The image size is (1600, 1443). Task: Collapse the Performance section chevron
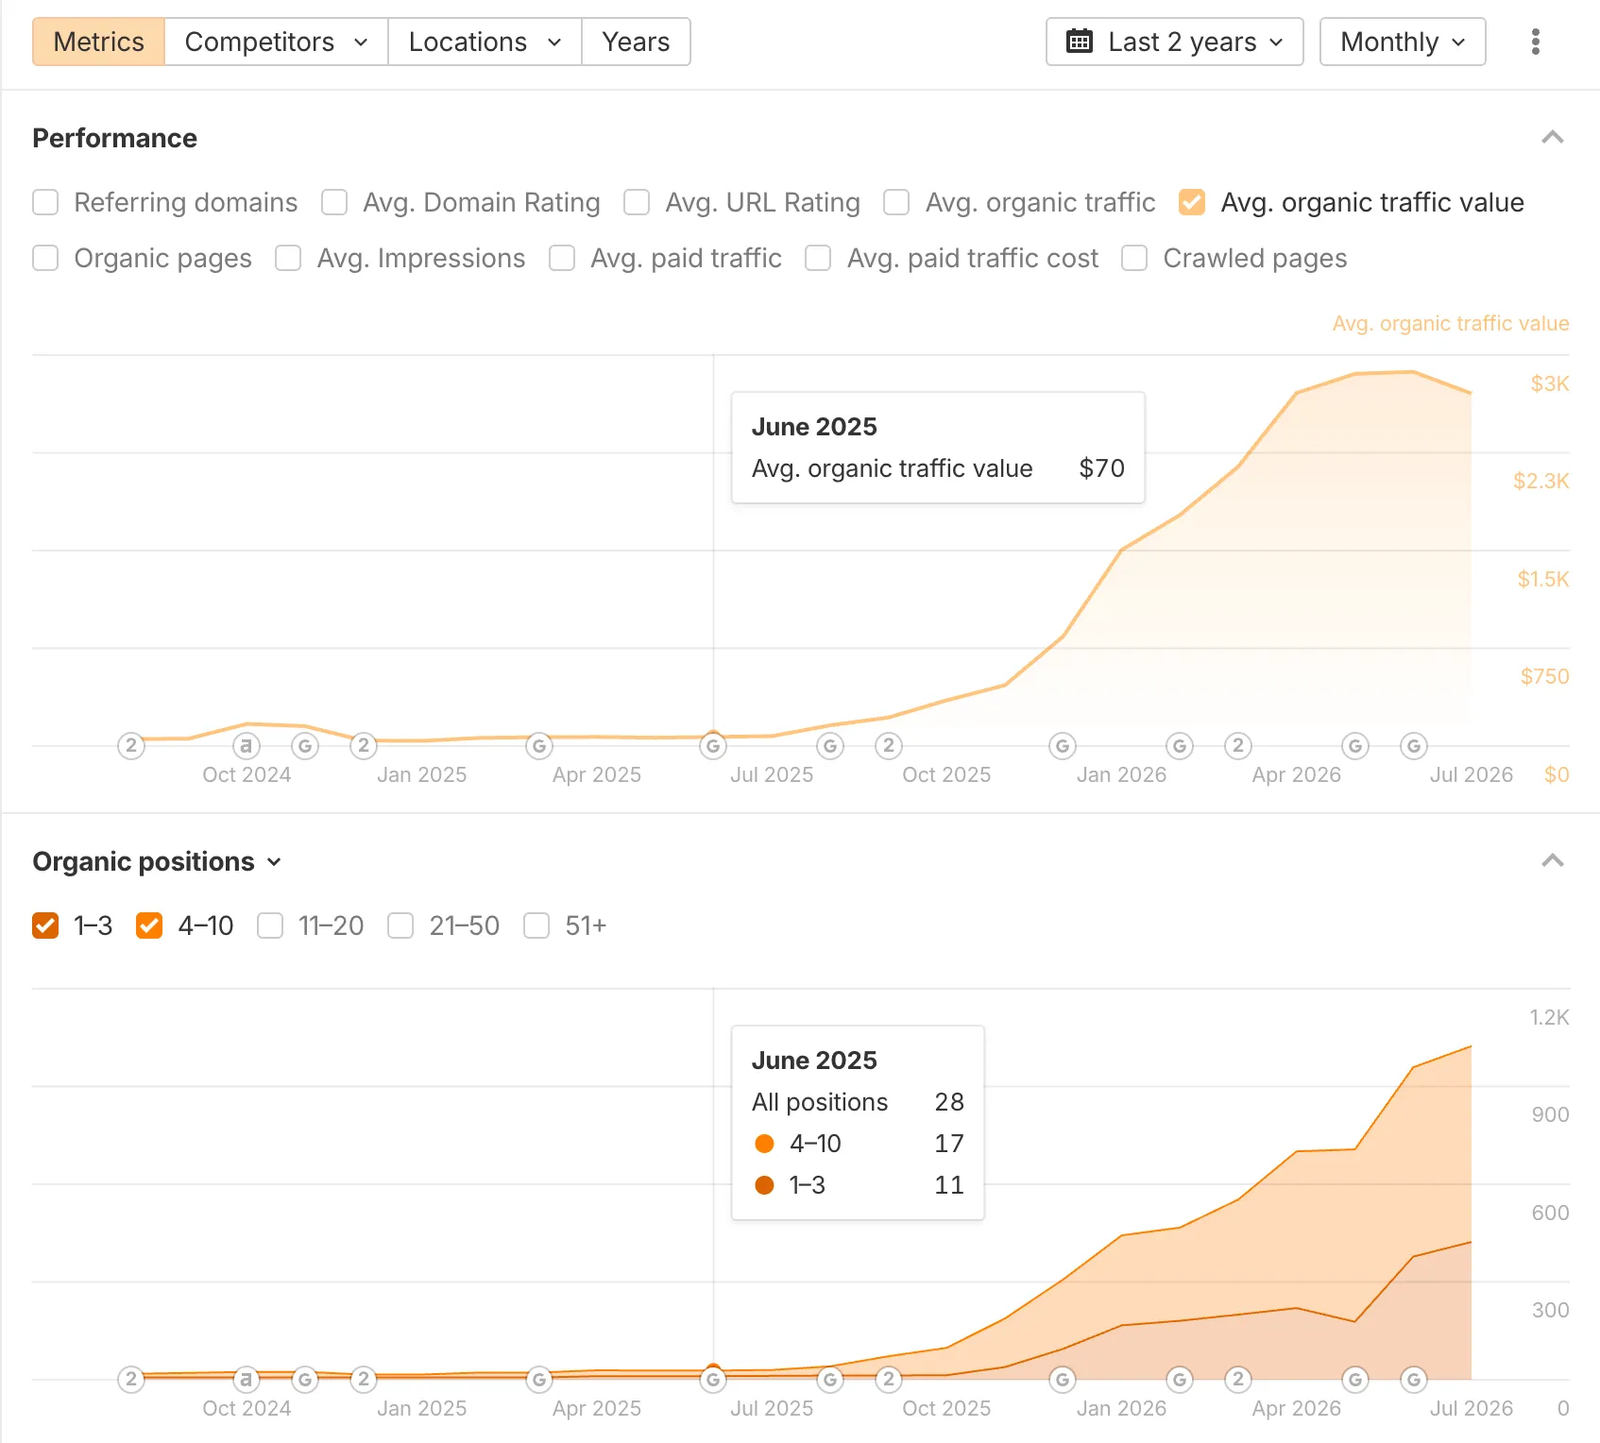pyautogui.click(x=1552, y=138)
